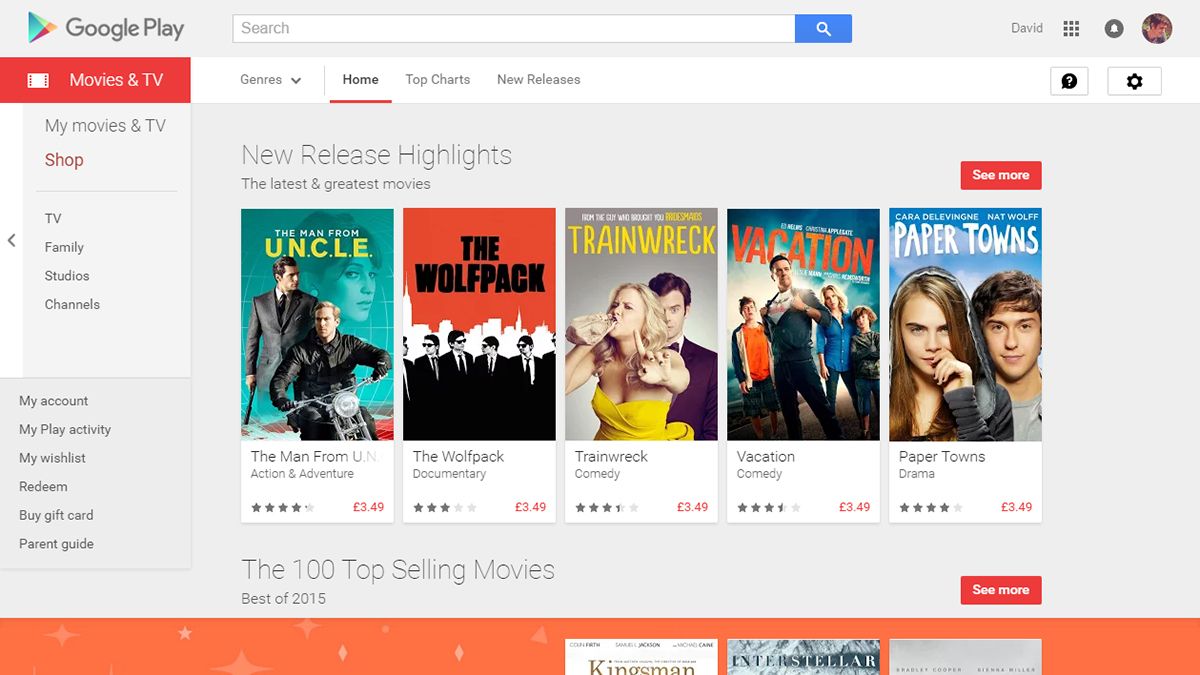Screen dimensions: 1200x675
Task: Open the settings gear icon
Action: [x=1134, y=81]
